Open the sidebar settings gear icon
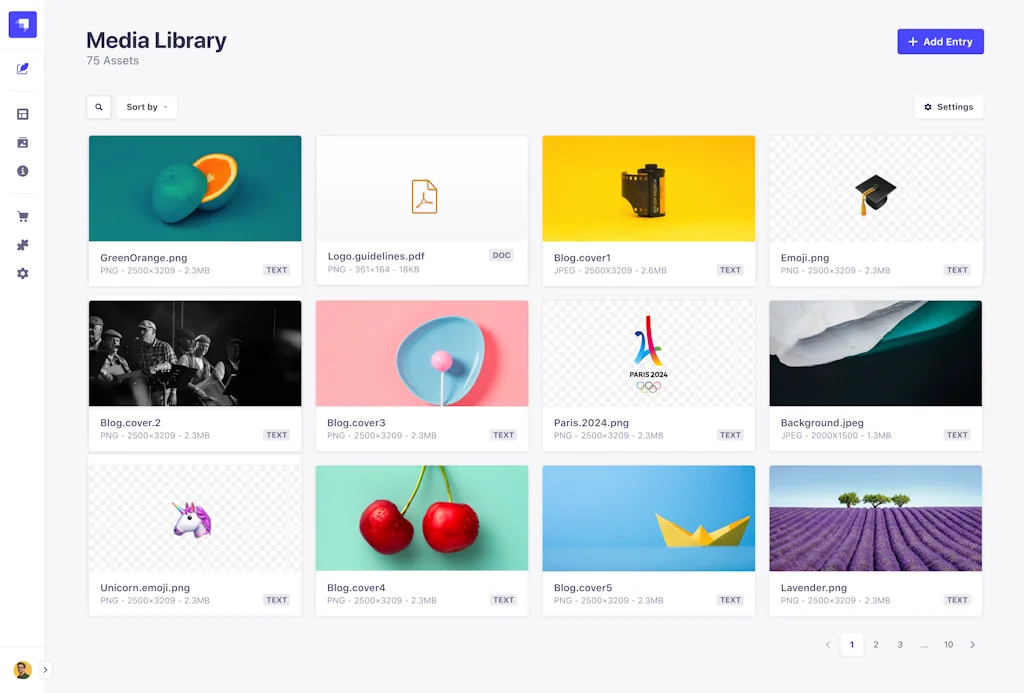Viewport: 1024px width, 693px height. pos(23,274)
